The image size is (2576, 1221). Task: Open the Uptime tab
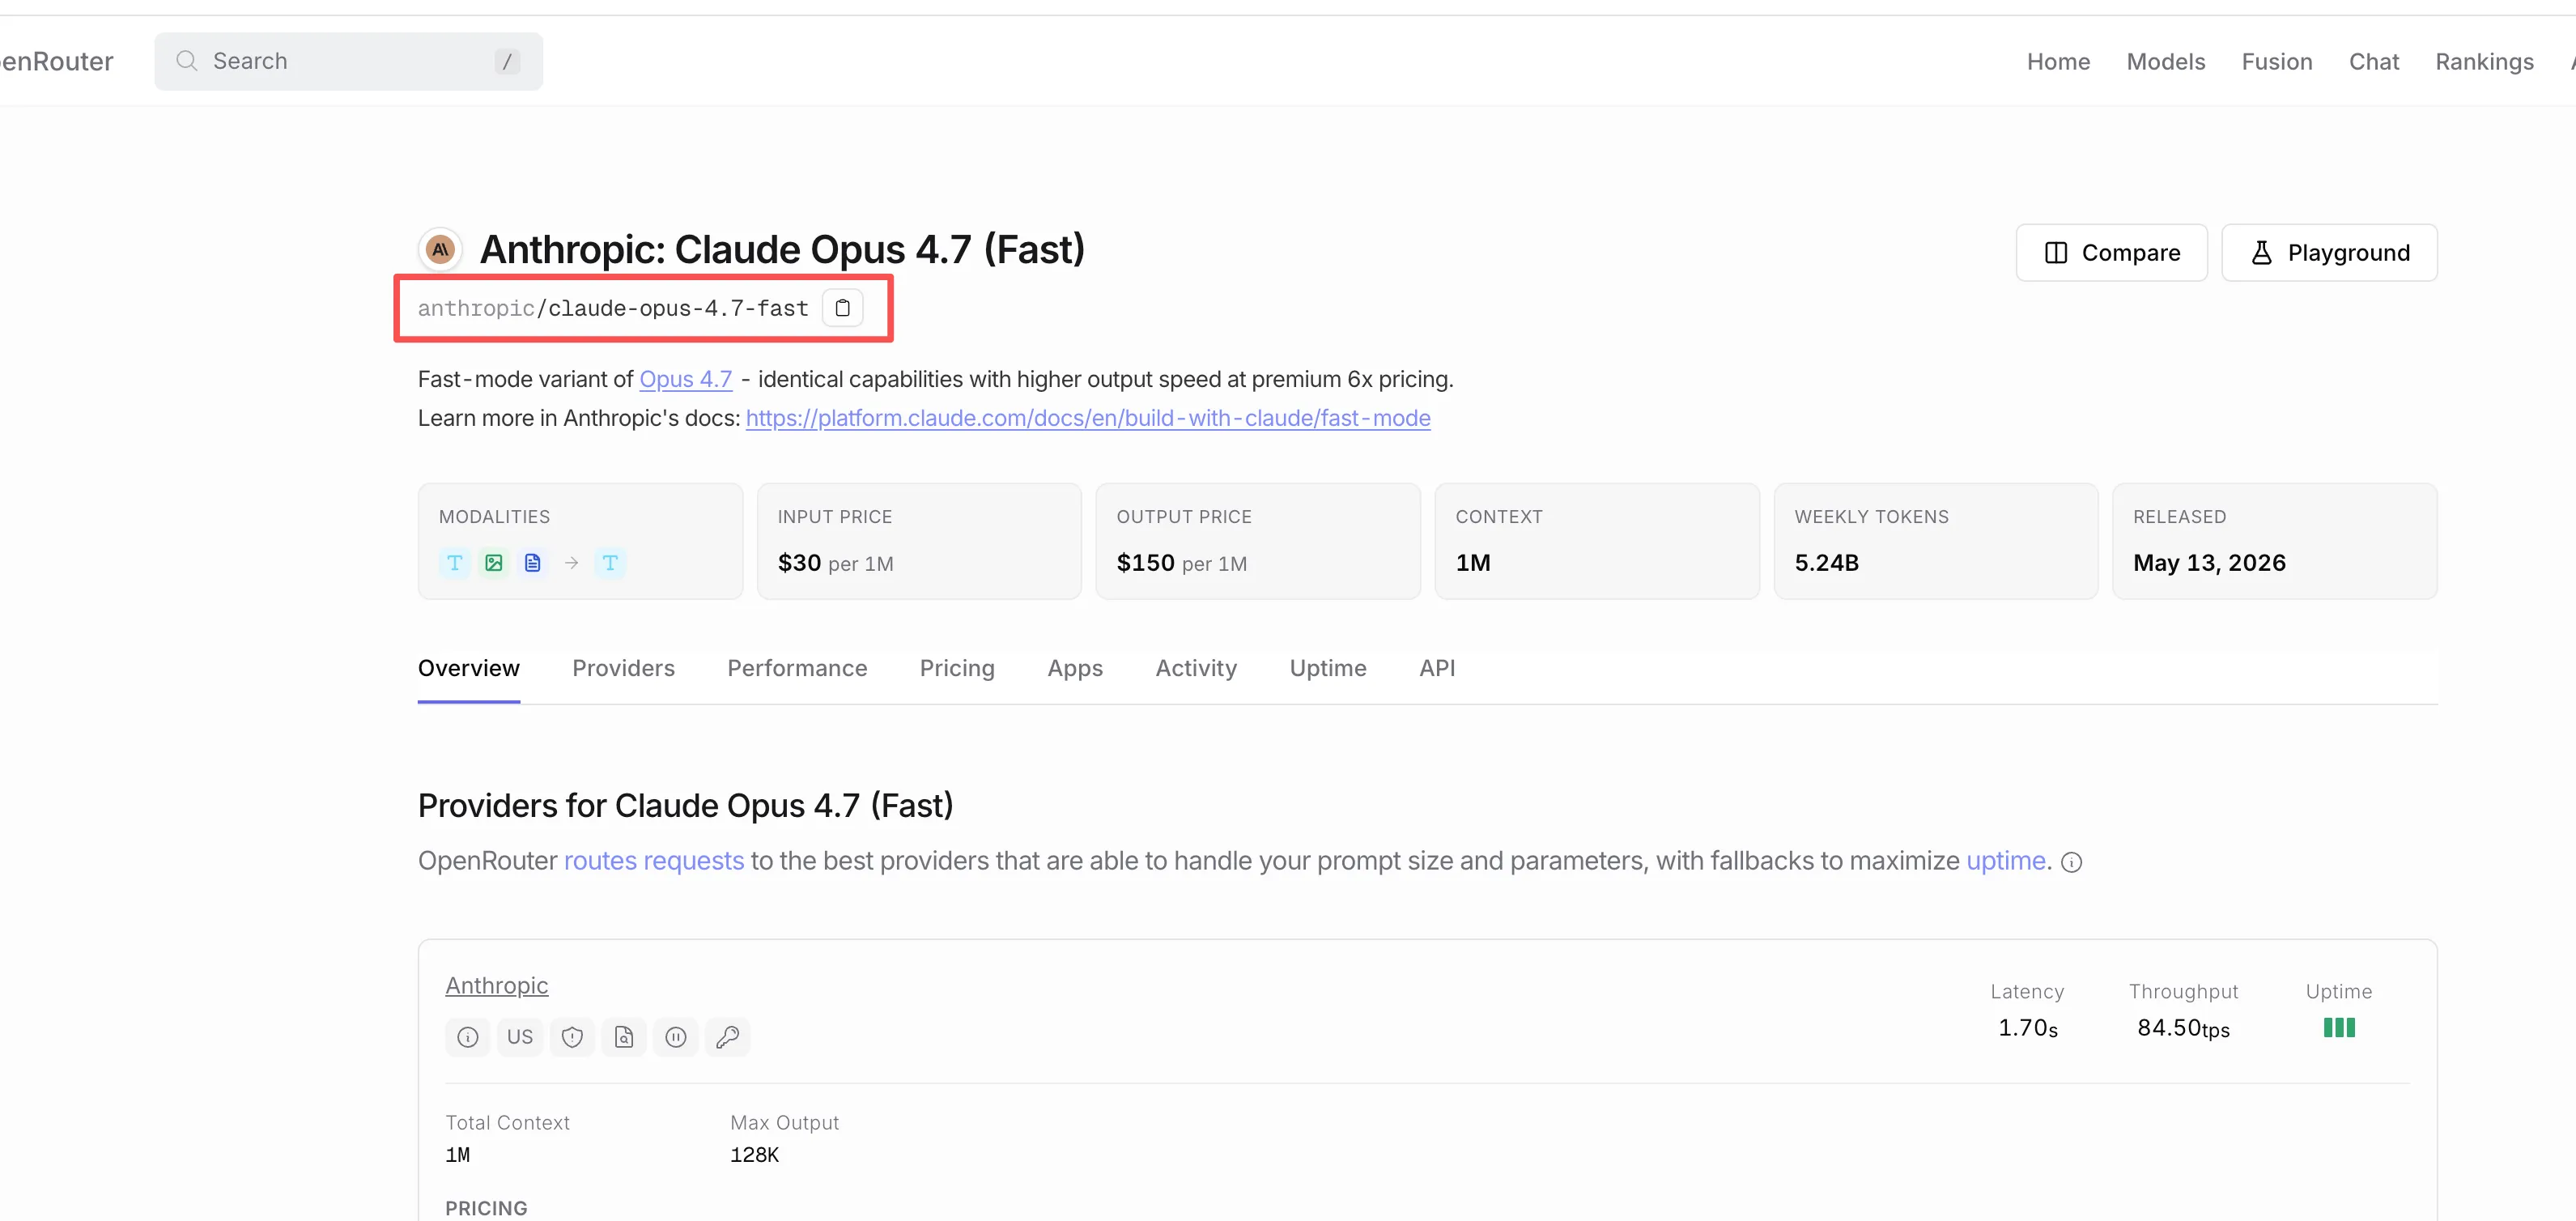coord(1328,668)
